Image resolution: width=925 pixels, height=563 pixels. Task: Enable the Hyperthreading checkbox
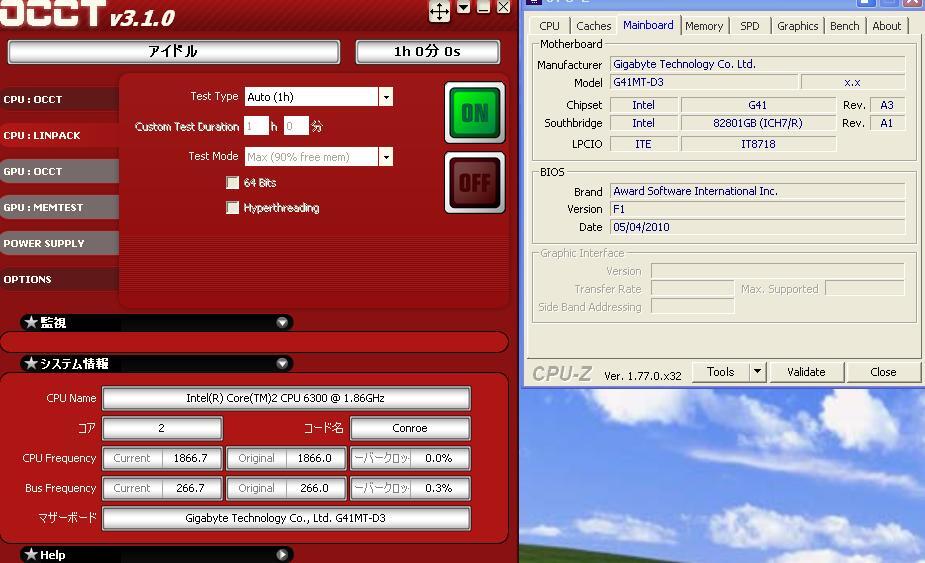pyautogui.click(x=233, y=208)
